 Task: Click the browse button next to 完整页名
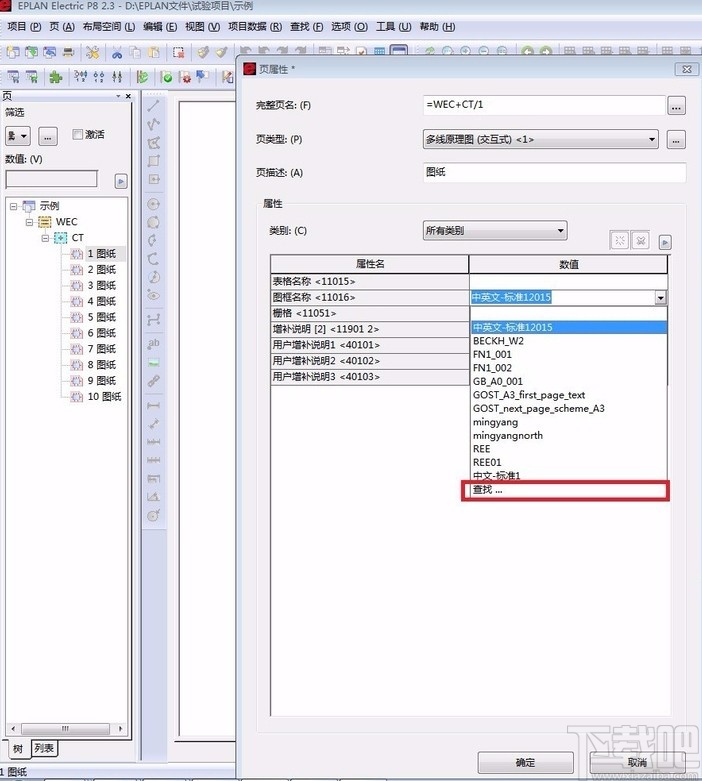[x=676, y=106]
